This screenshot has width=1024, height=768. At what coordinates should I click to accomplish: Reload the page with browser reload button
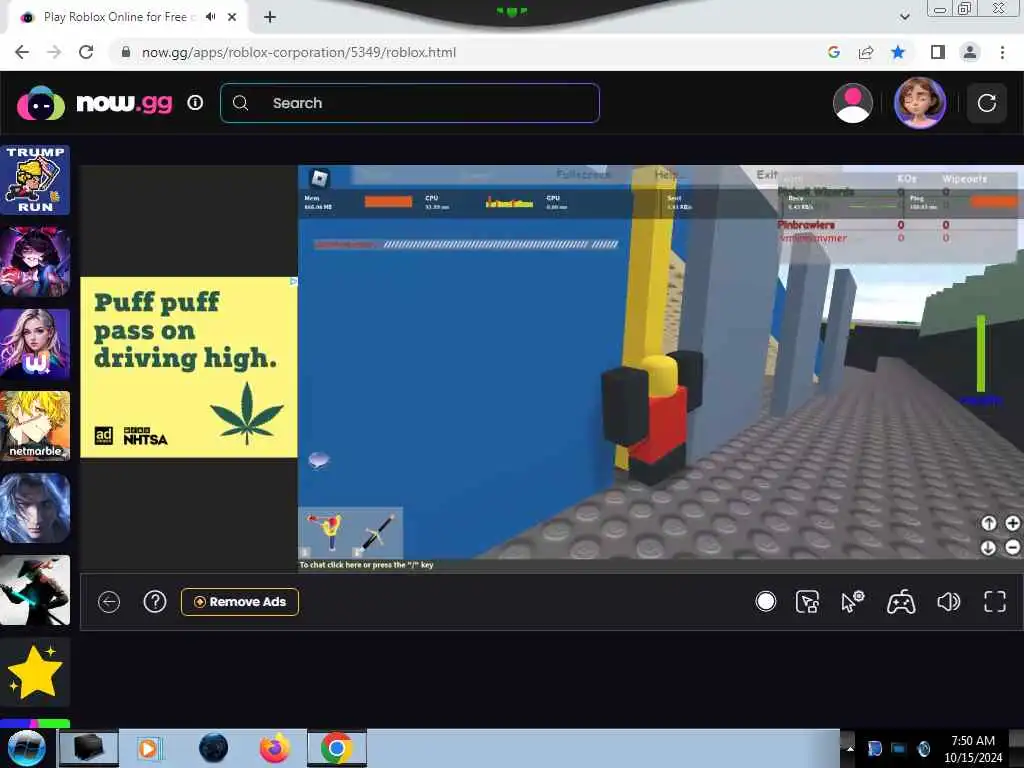click(x=86, y=52)
